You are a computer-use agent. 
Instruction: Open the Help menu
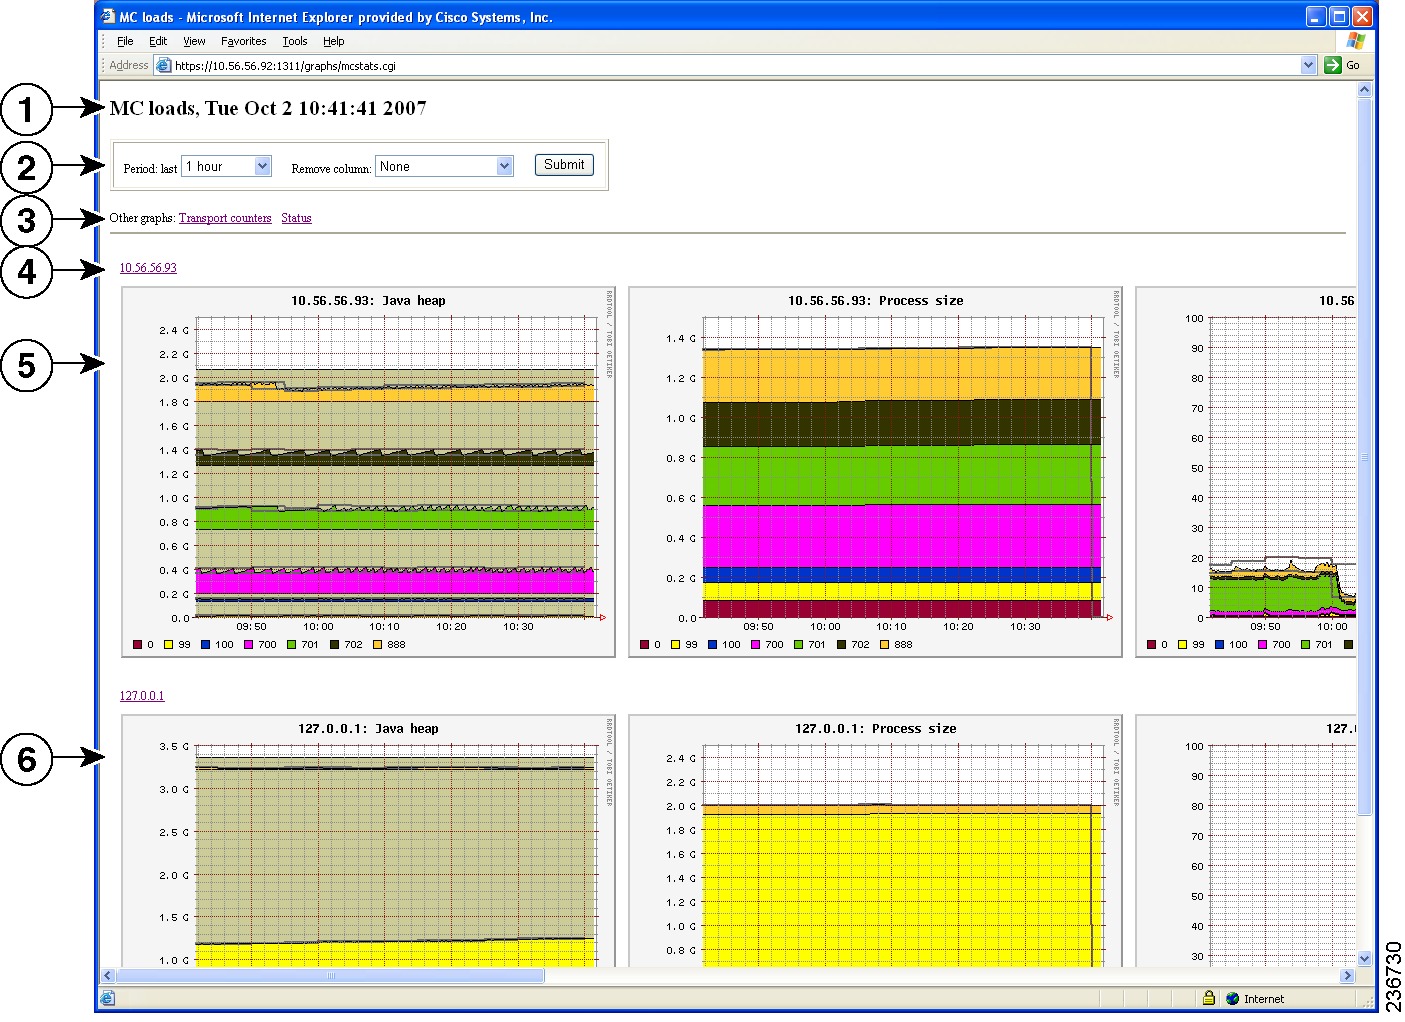pos(334,41)
